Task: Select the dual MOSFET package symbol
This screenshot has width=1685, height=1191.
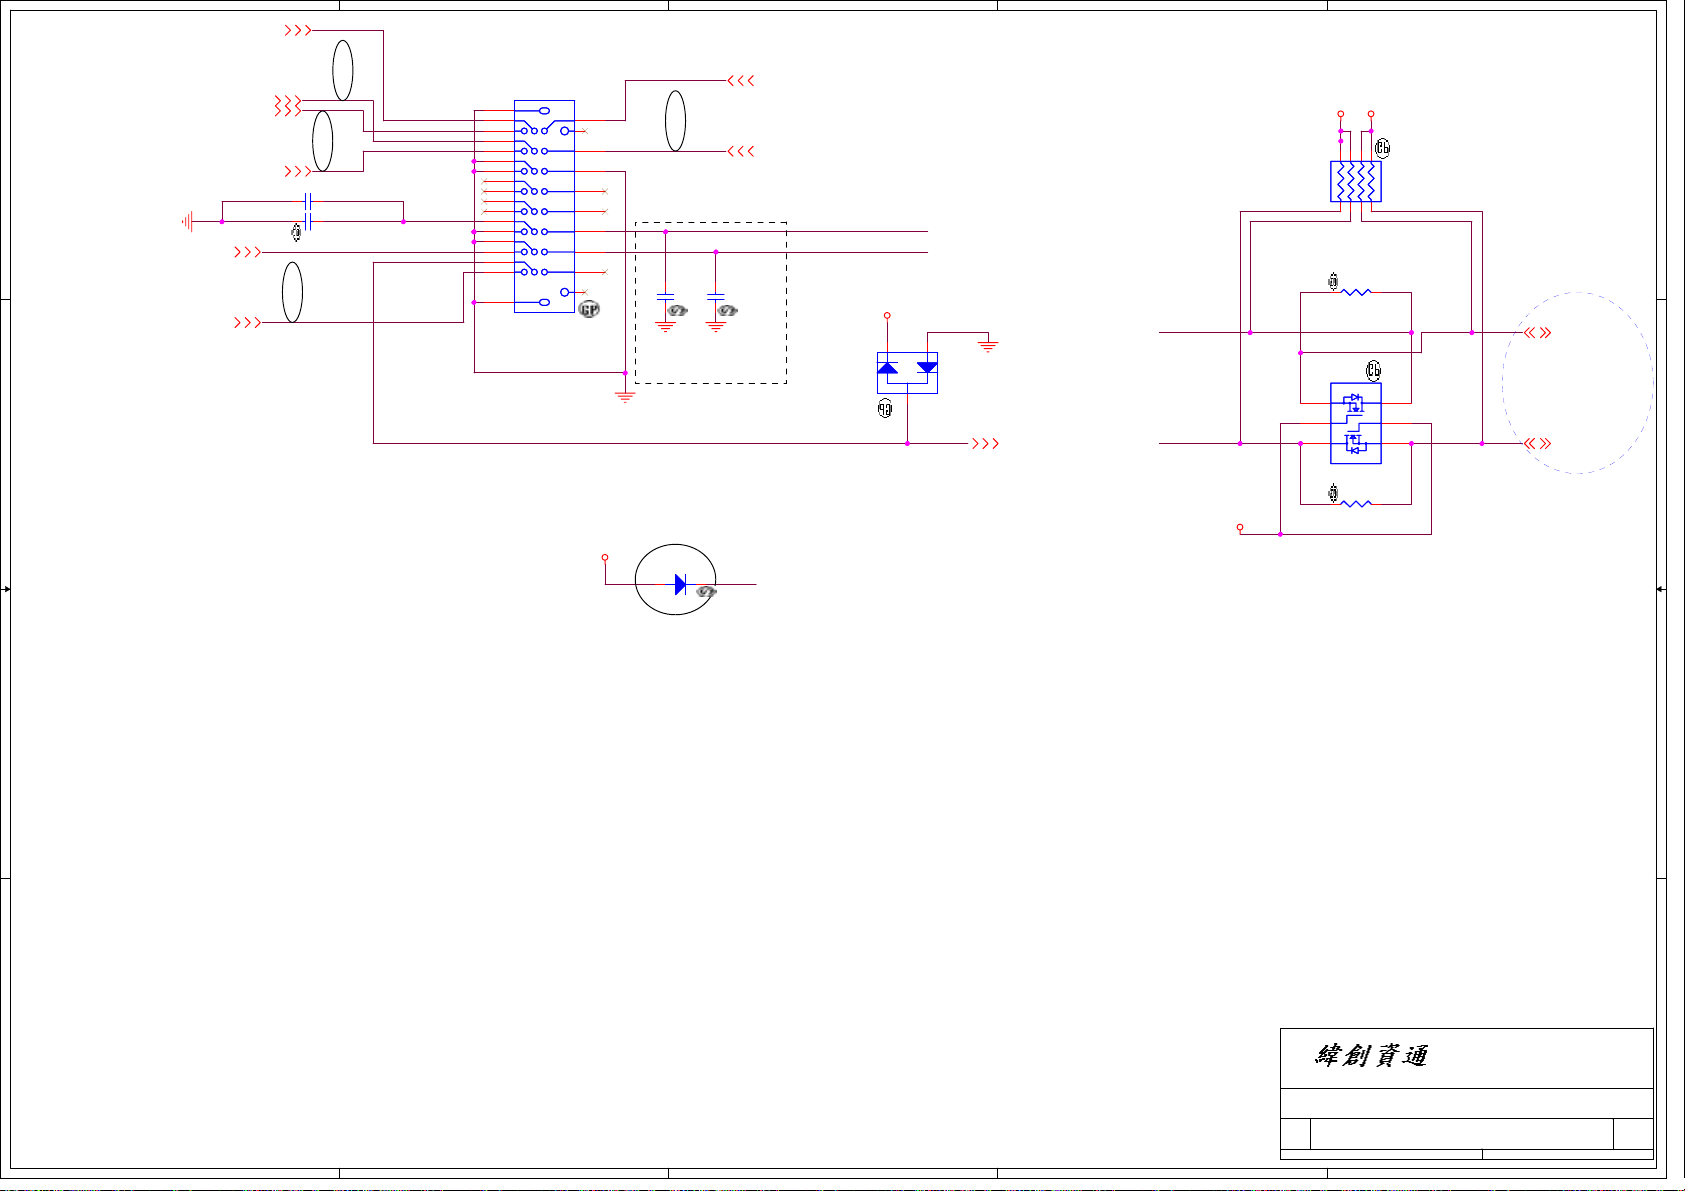Action: pos(1356,423)
